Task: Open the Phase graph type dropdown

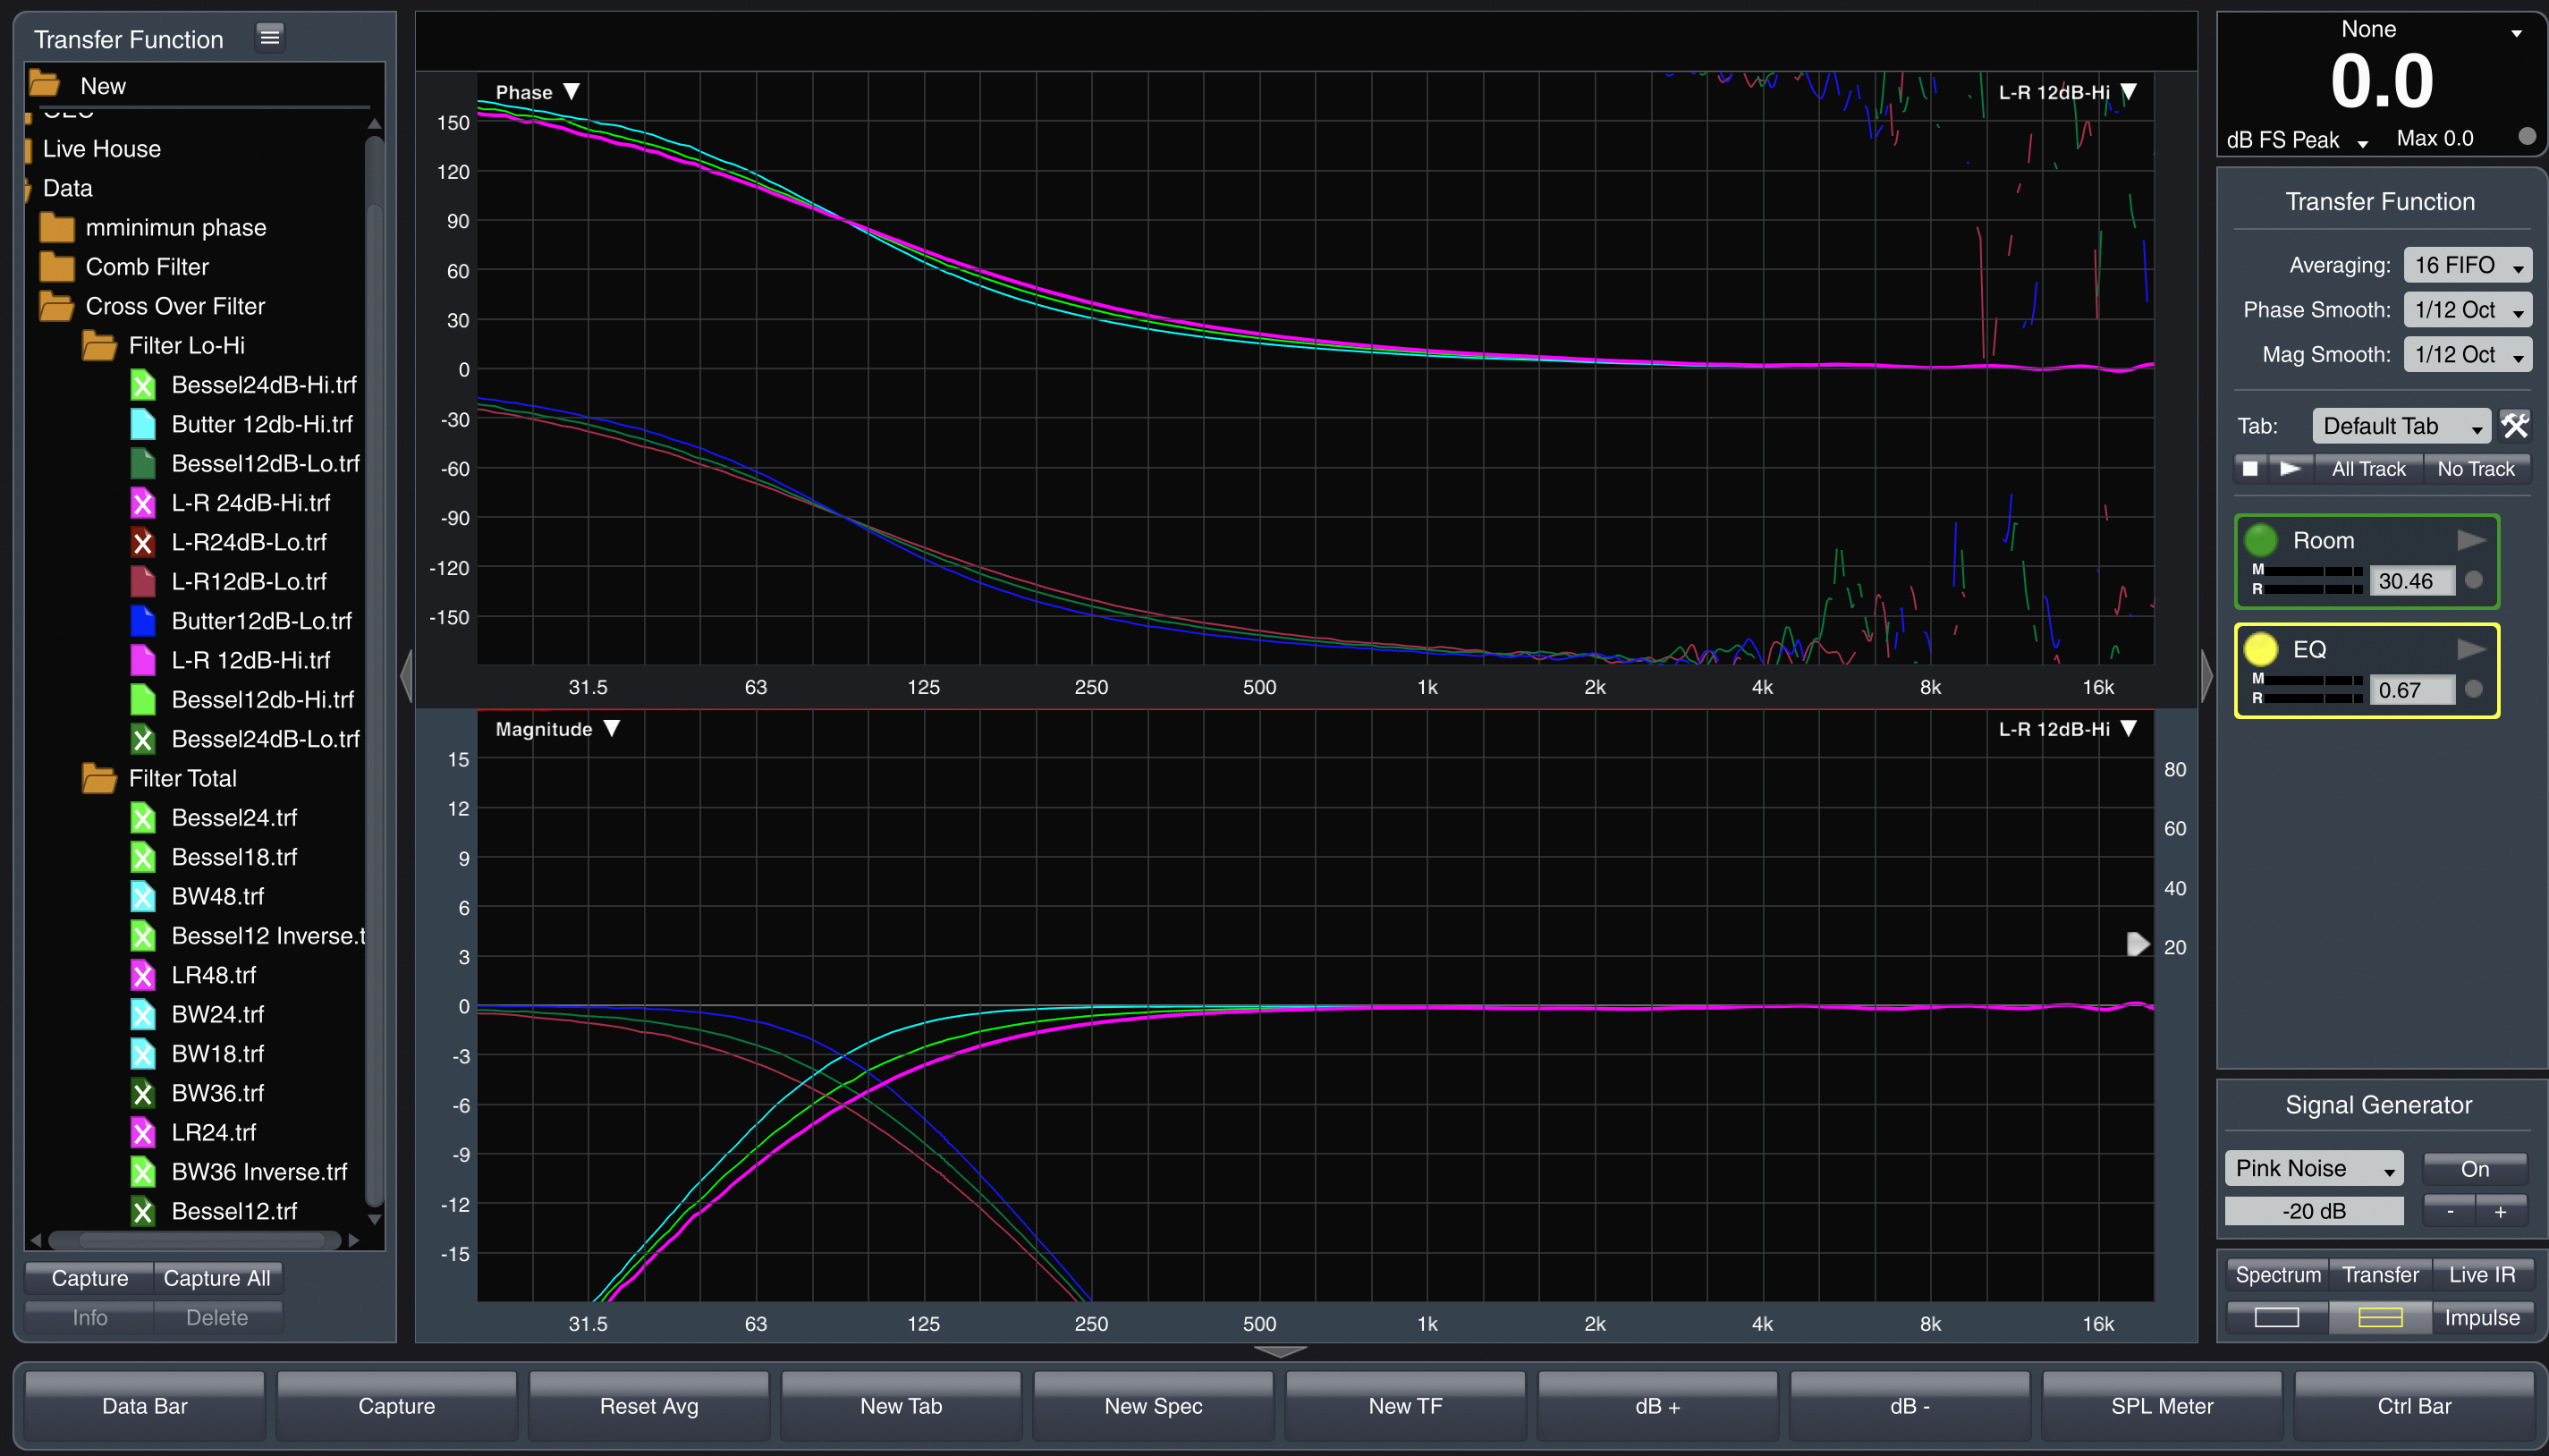Action: tap(537, 92)
